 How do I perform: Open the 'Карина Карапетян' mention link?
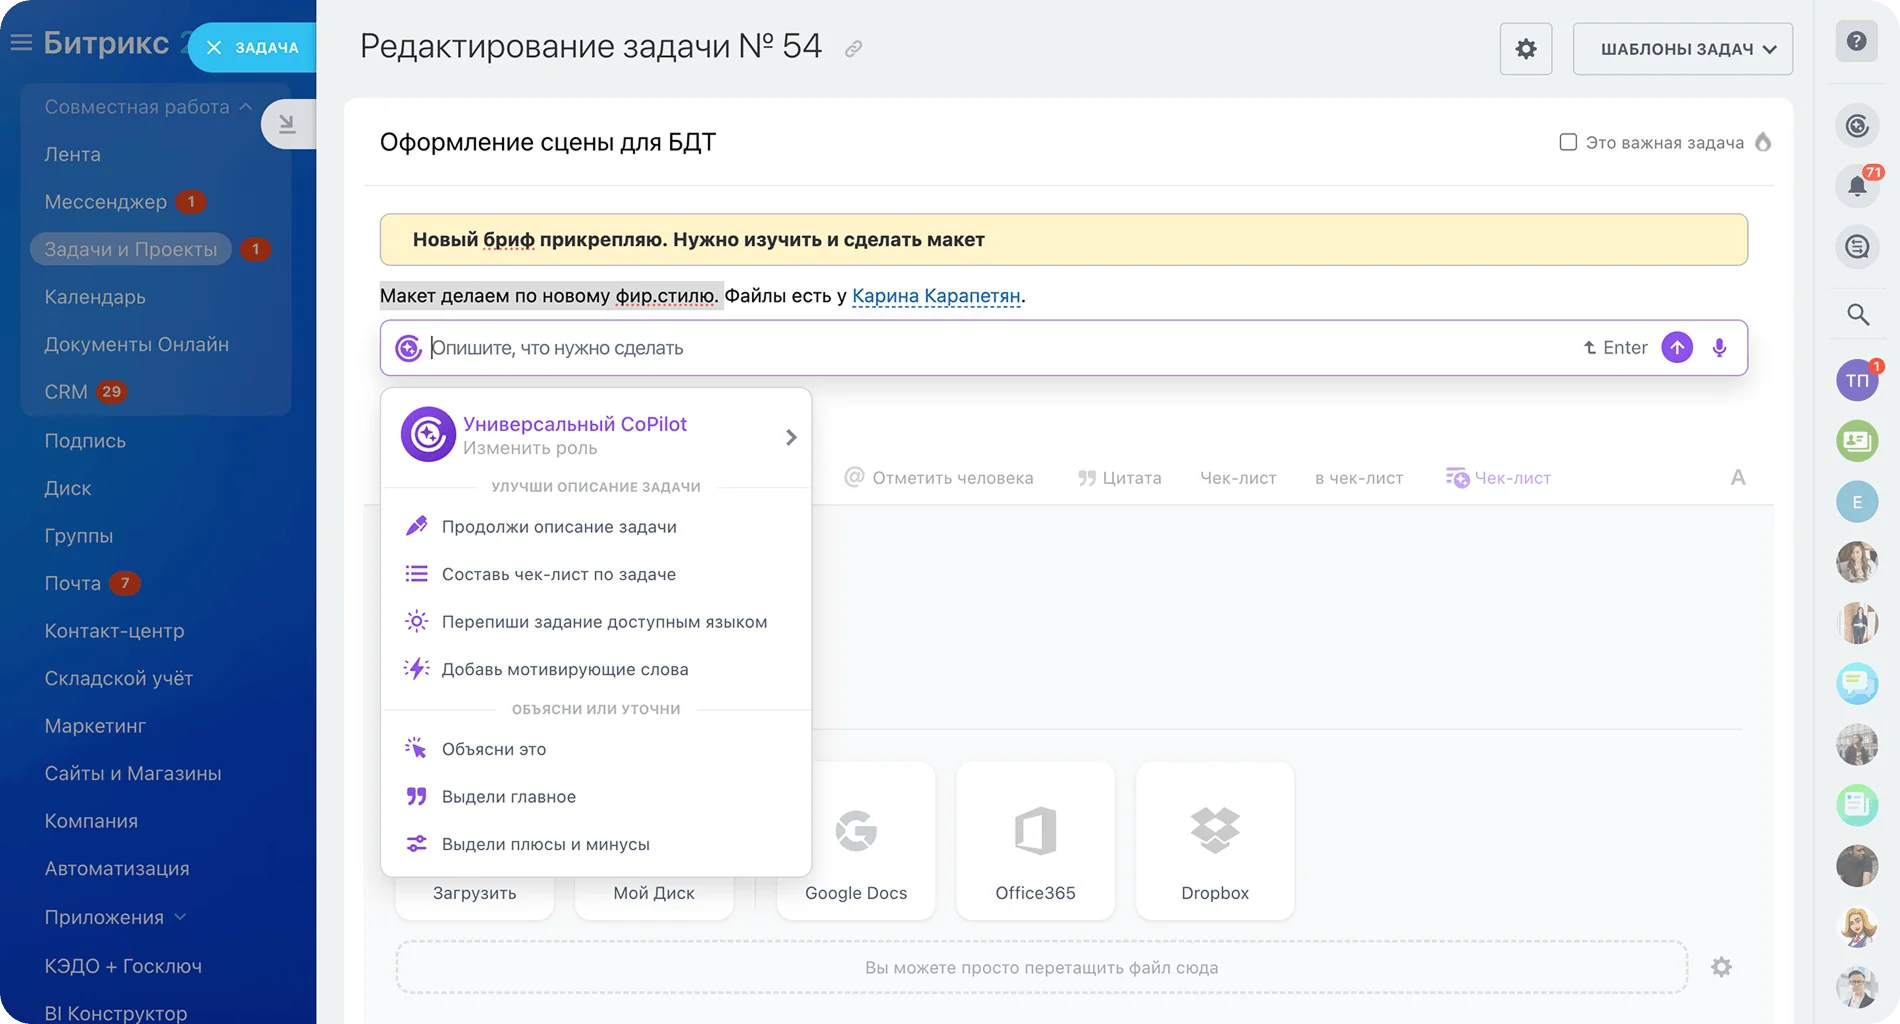pos(935,296)
